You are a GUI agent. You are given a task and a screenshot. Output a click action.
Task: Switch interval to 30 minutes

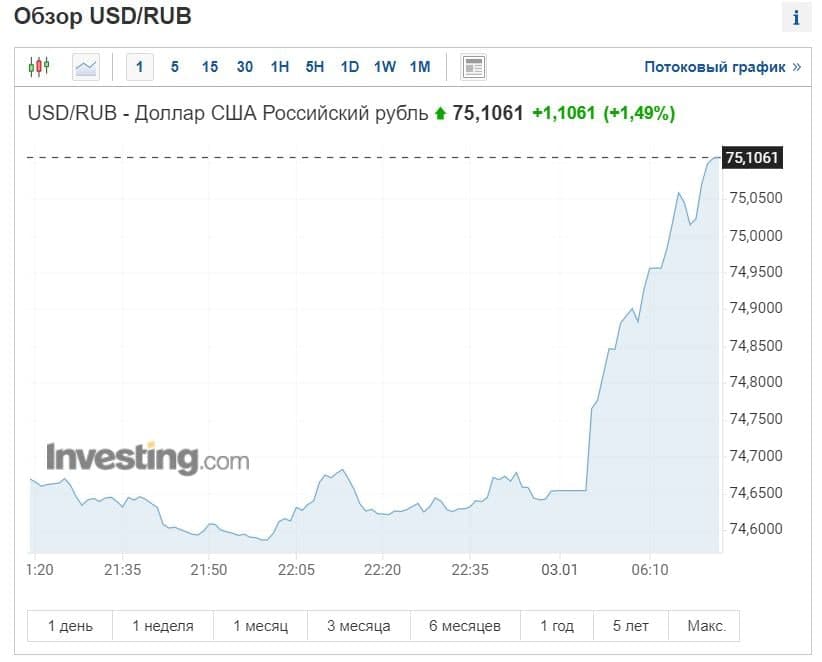[245, 67]
